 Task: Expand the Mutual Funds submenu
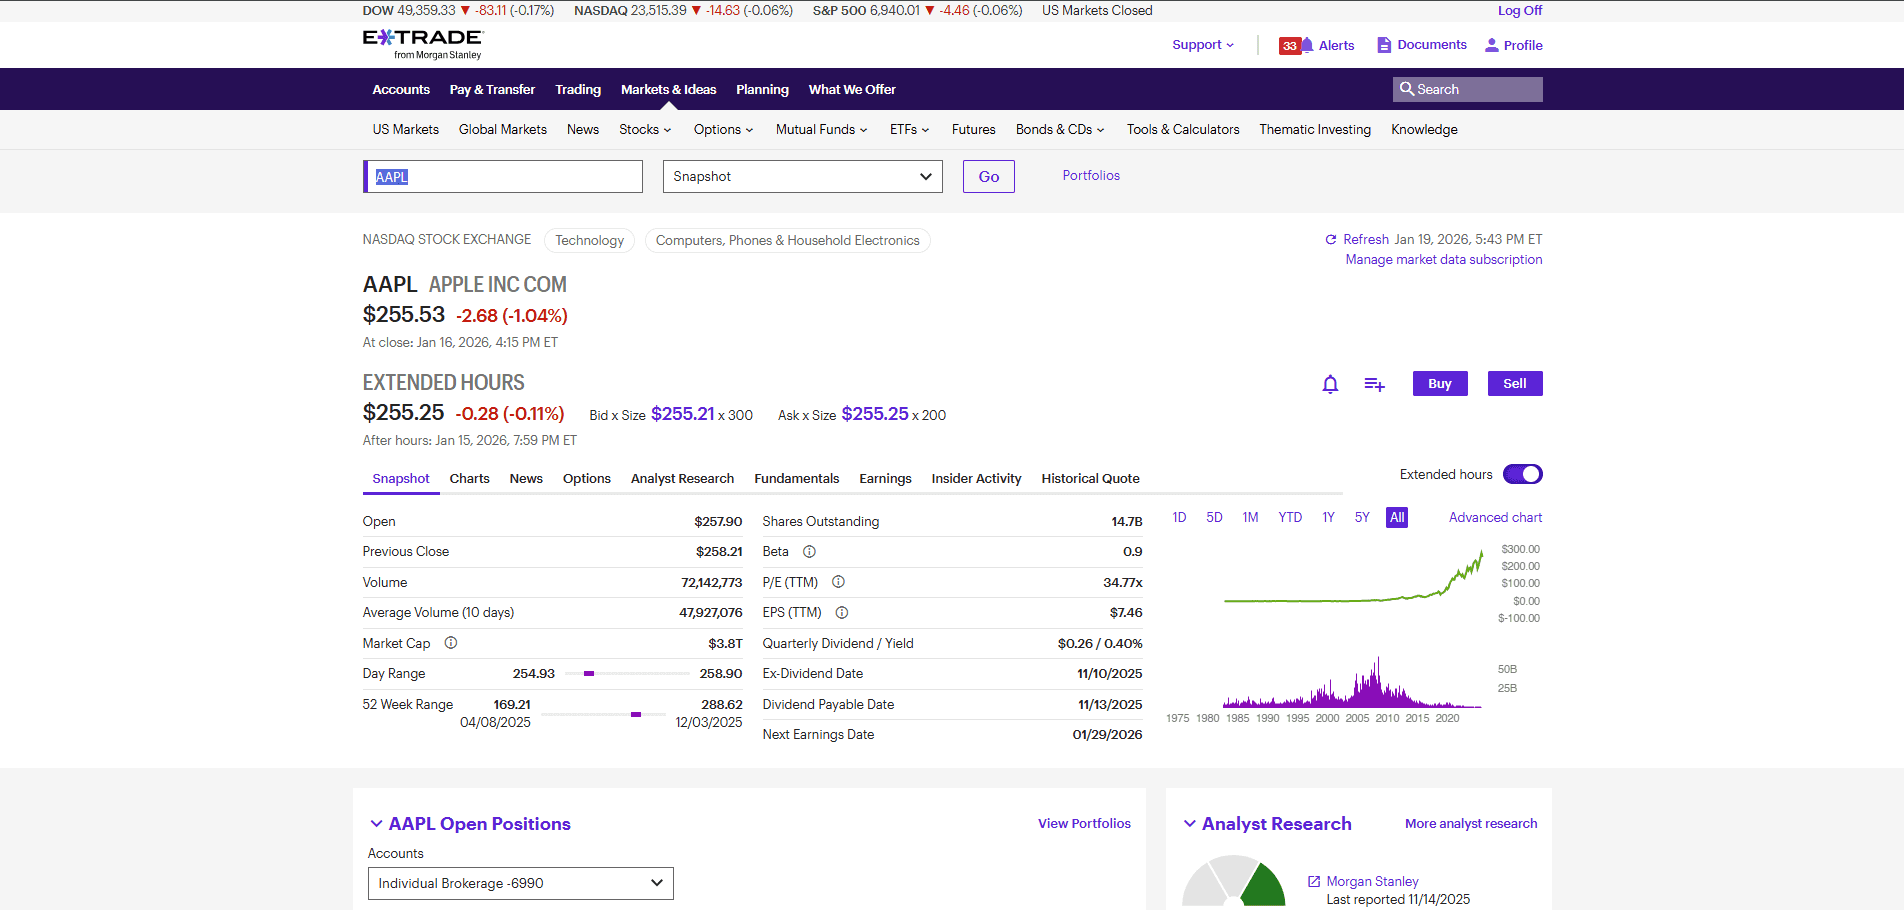(x=821, y=129)
